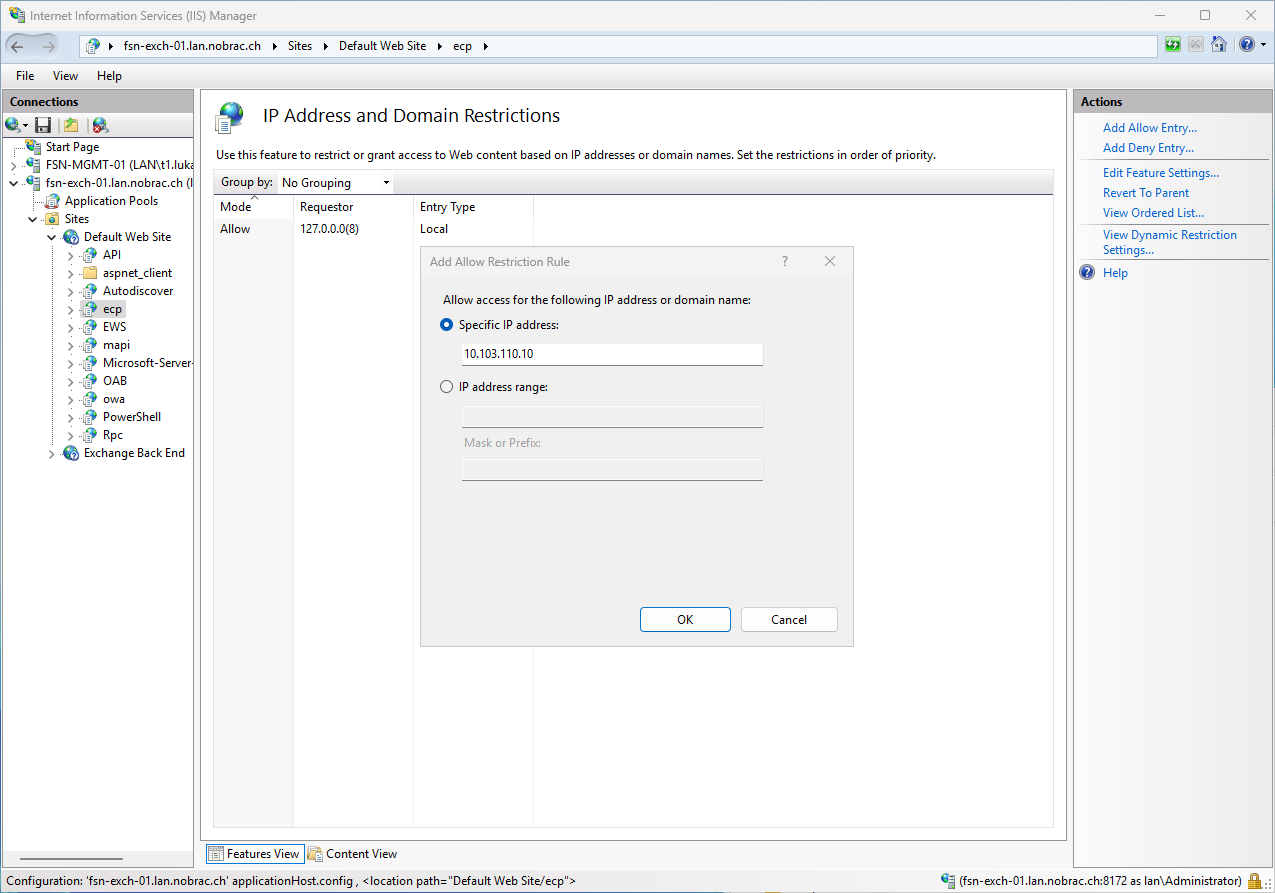Go to the Home page icon
Image resolution: width=1275 pixels, height=893 pixels.
tap(1219, 45)
